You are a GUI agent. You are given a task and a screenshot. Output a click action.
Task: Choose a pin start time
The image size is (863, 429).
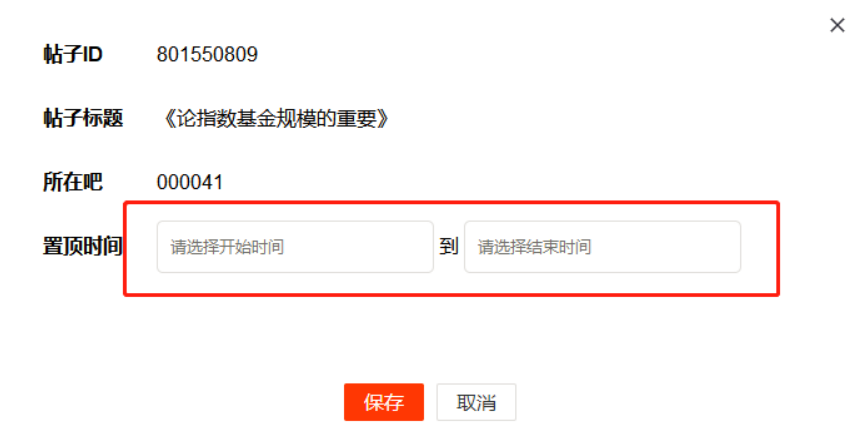click(x=295, y=247)
